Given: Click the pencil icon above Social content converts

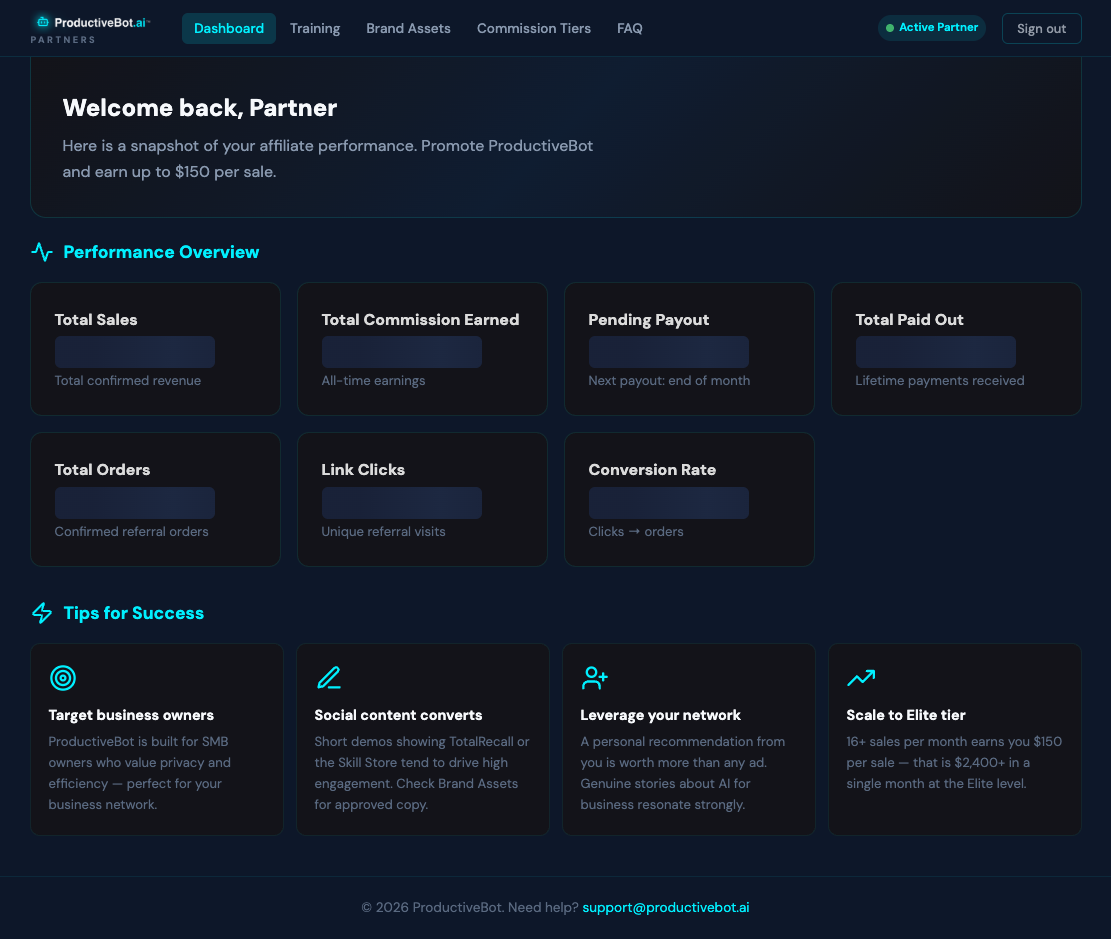Looking at the screenshot, I should 329,678.
